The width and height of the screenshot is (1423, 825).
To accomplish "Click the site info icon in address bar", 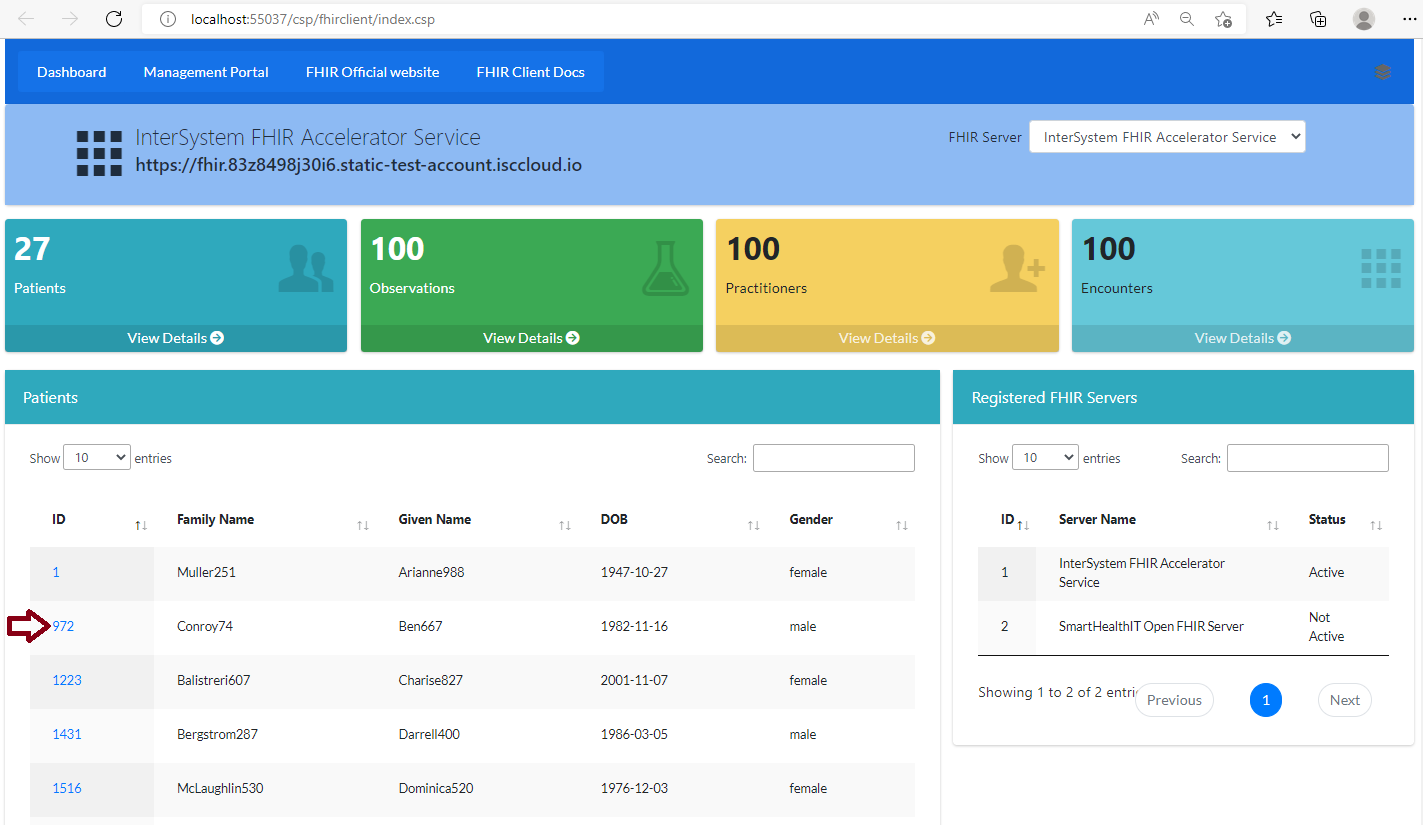I will pos(169,19).
